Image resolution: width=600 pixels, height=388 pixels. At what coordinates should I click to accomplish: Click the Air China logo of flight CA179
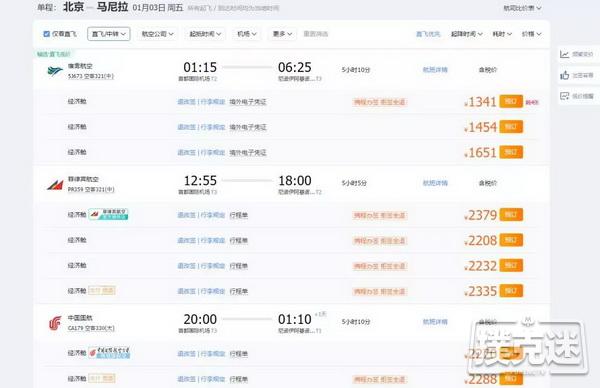[x=55, y=323]
